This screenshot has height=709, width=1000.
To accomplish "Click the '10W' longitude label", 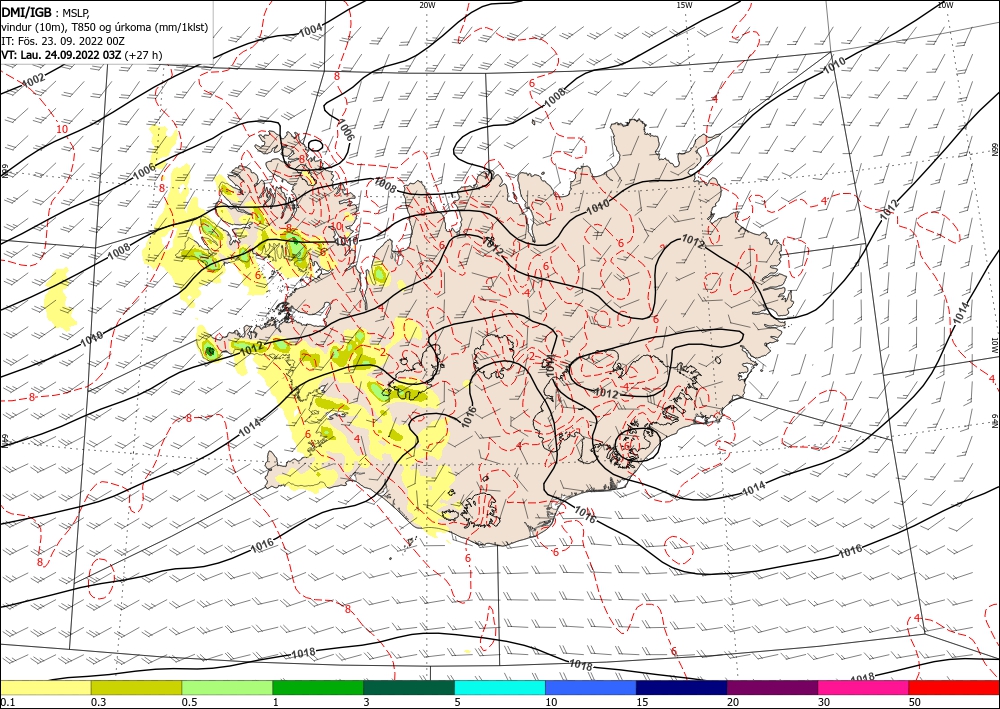I will 945,5.
